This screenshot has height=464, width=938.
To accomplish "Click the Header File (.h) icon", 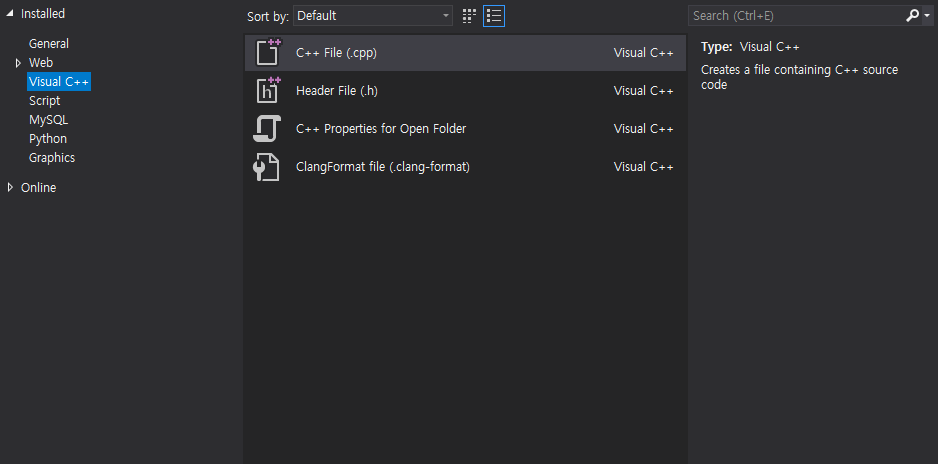I will [x=268, y=90].
